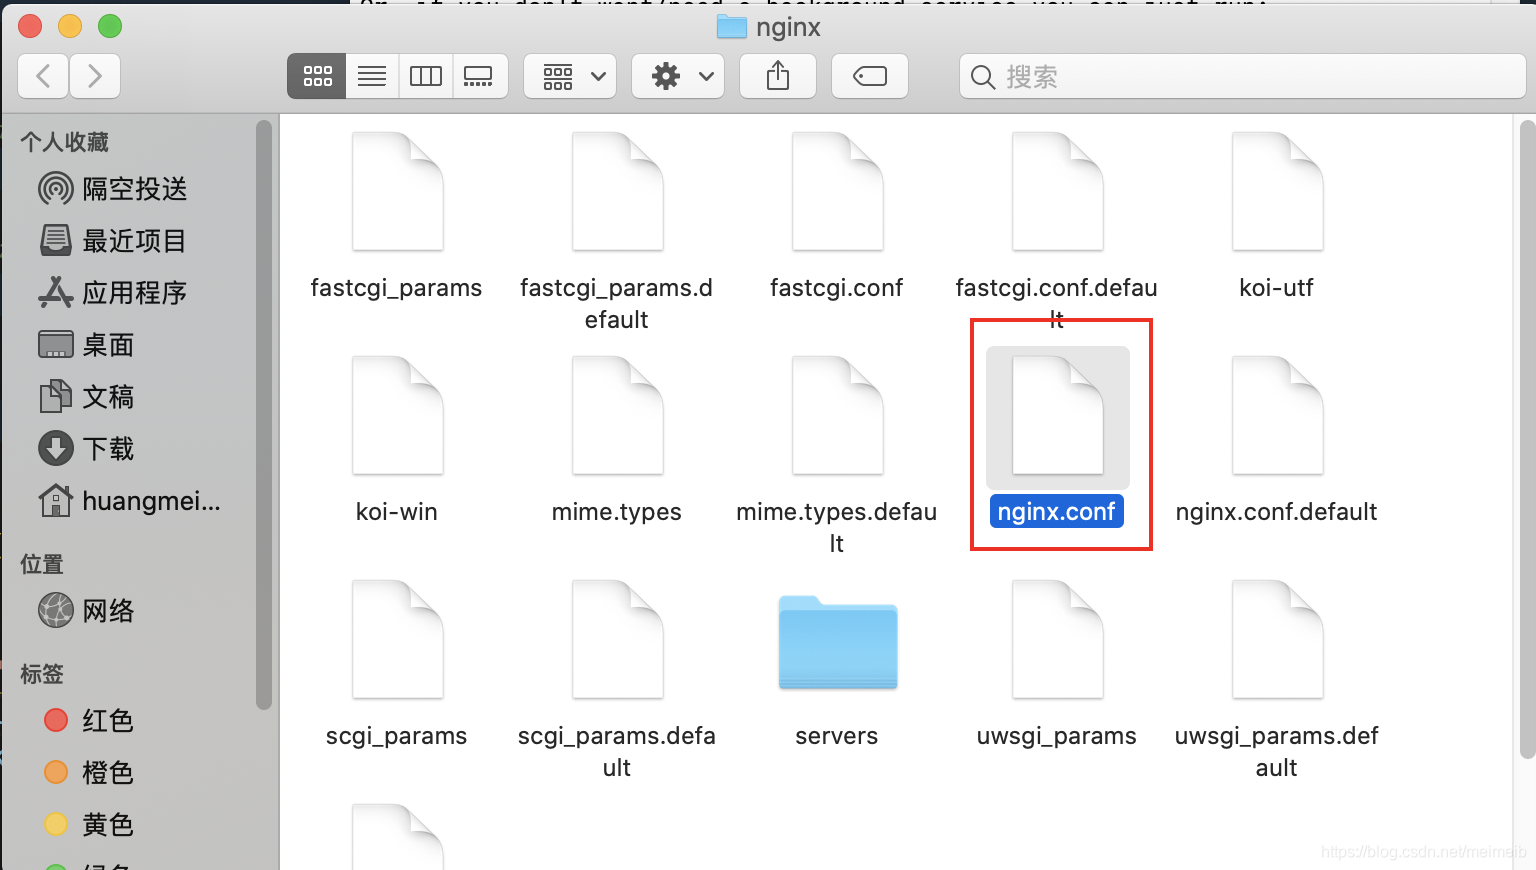This screenshot has width=1536, height=870.
Task: Click the file area vertical scrollbar
Action: tap(1527, 440)
